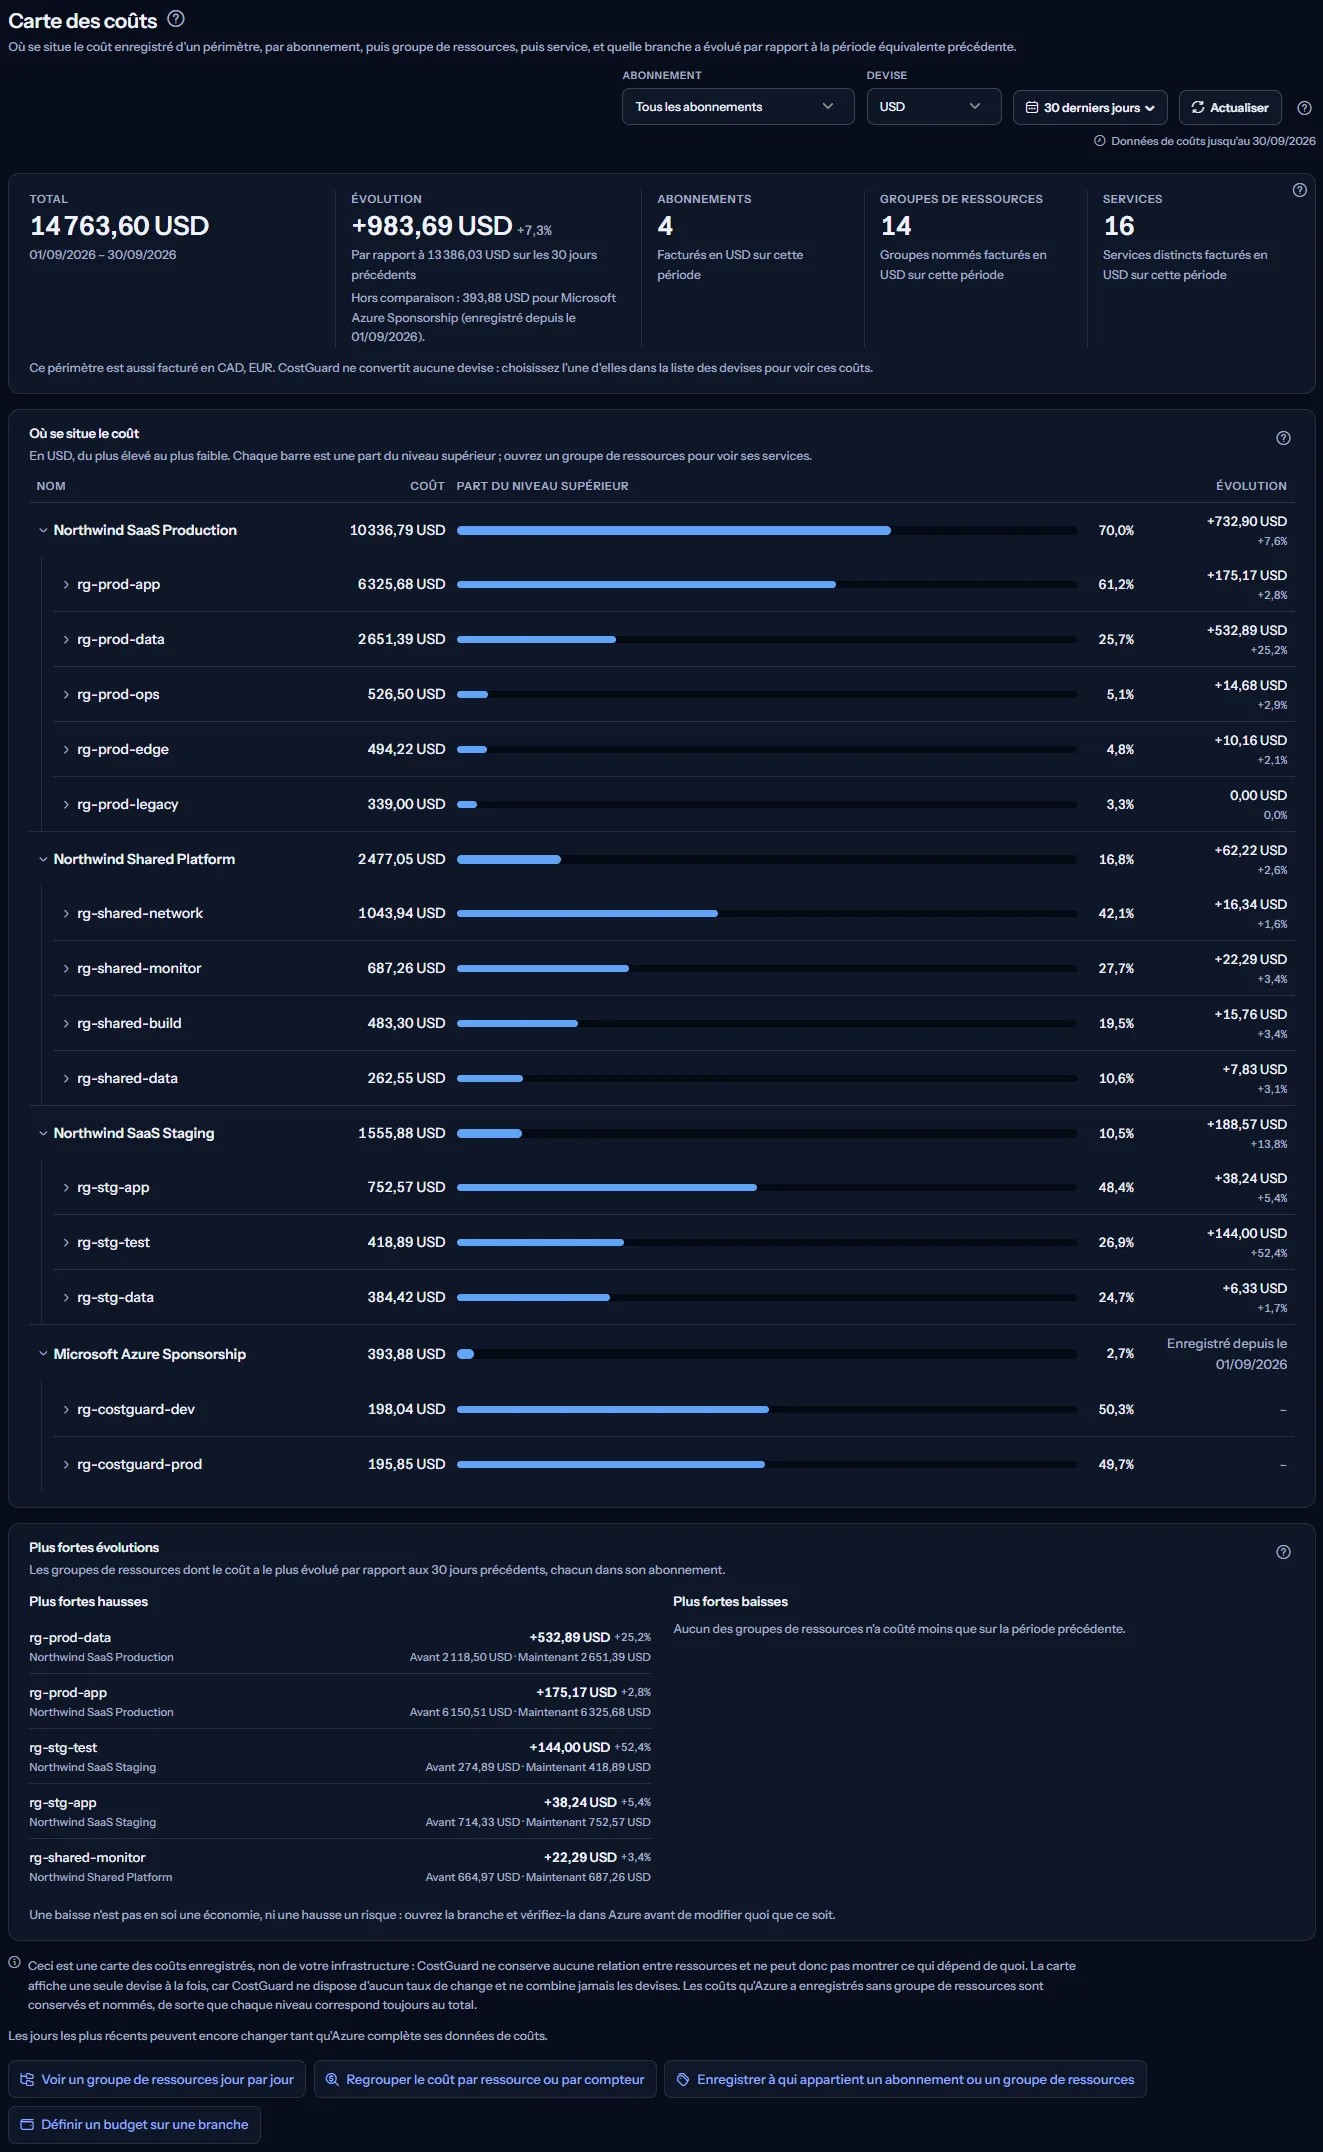Collapse Northwind SaaS Staging subscription
Viewport: 1323px width, 2152px height.
tap(43, 1133)
